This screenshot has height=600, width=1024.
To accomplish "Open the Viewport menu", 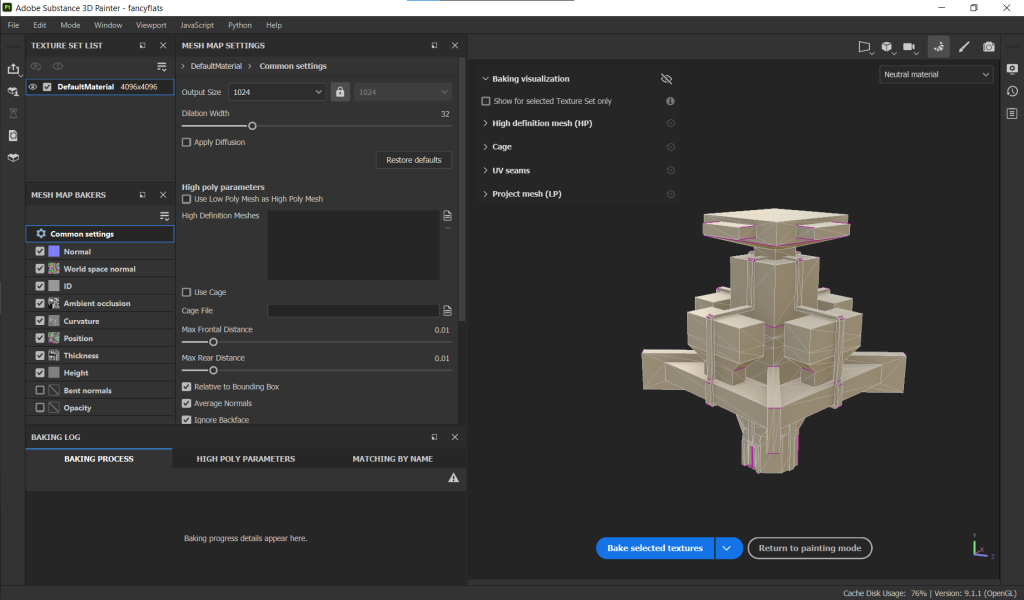I will pyautogui.click(x=151, y=25).
